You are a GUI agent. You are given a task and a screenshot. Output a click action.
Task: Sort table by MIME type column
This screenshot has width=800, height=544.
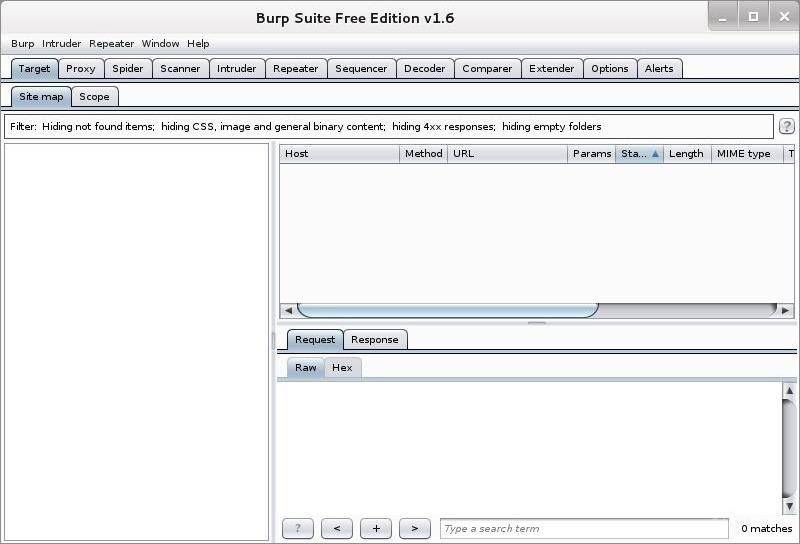[x=746, y=154]
